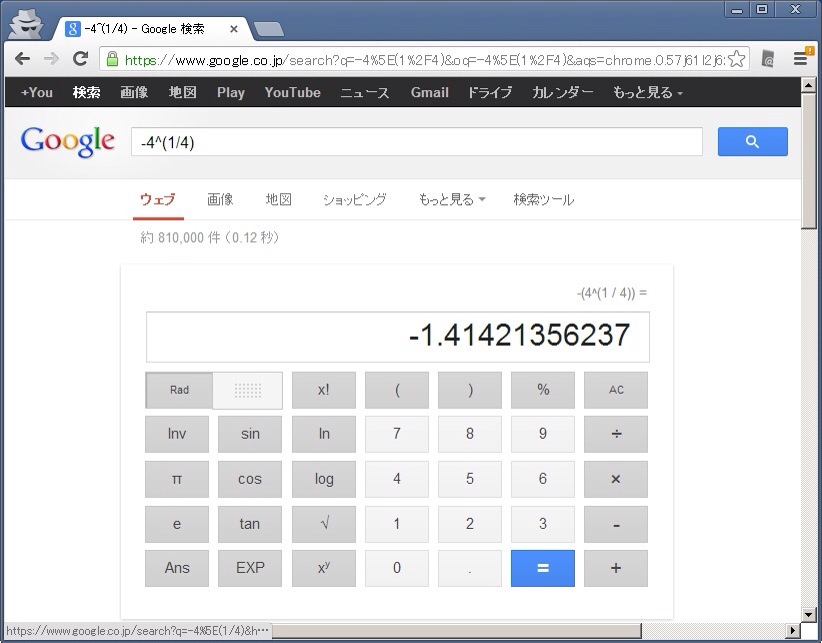Image resolution: width=822 pixels, height=643 pixels.
Task: Select the Rad angle mode
Action: [x=179, y=390]
